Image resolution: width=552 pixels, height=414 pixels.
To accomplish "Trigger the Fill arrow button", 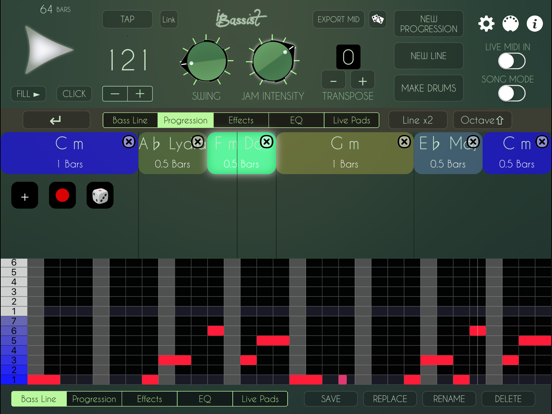I will [x=28, y=94].
